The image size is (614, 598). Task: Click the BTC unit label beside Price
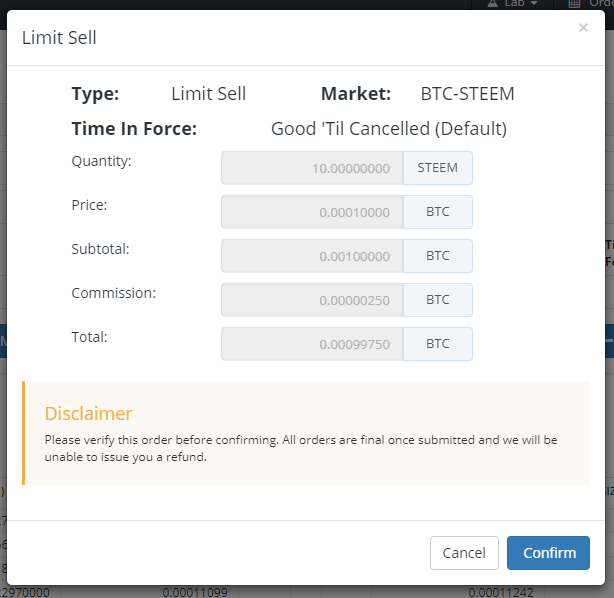(x=438, y=212)
